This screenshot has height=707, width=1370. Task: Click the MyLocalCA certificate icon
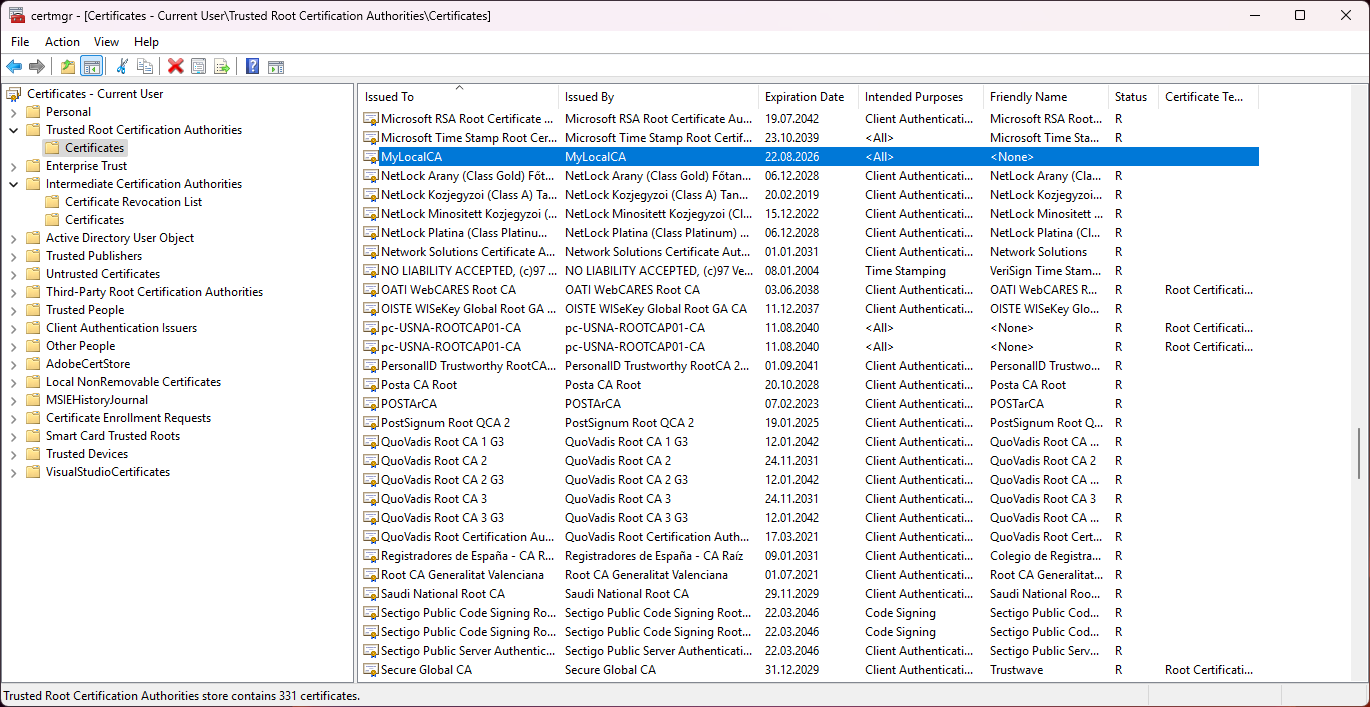tap(371, 157)
